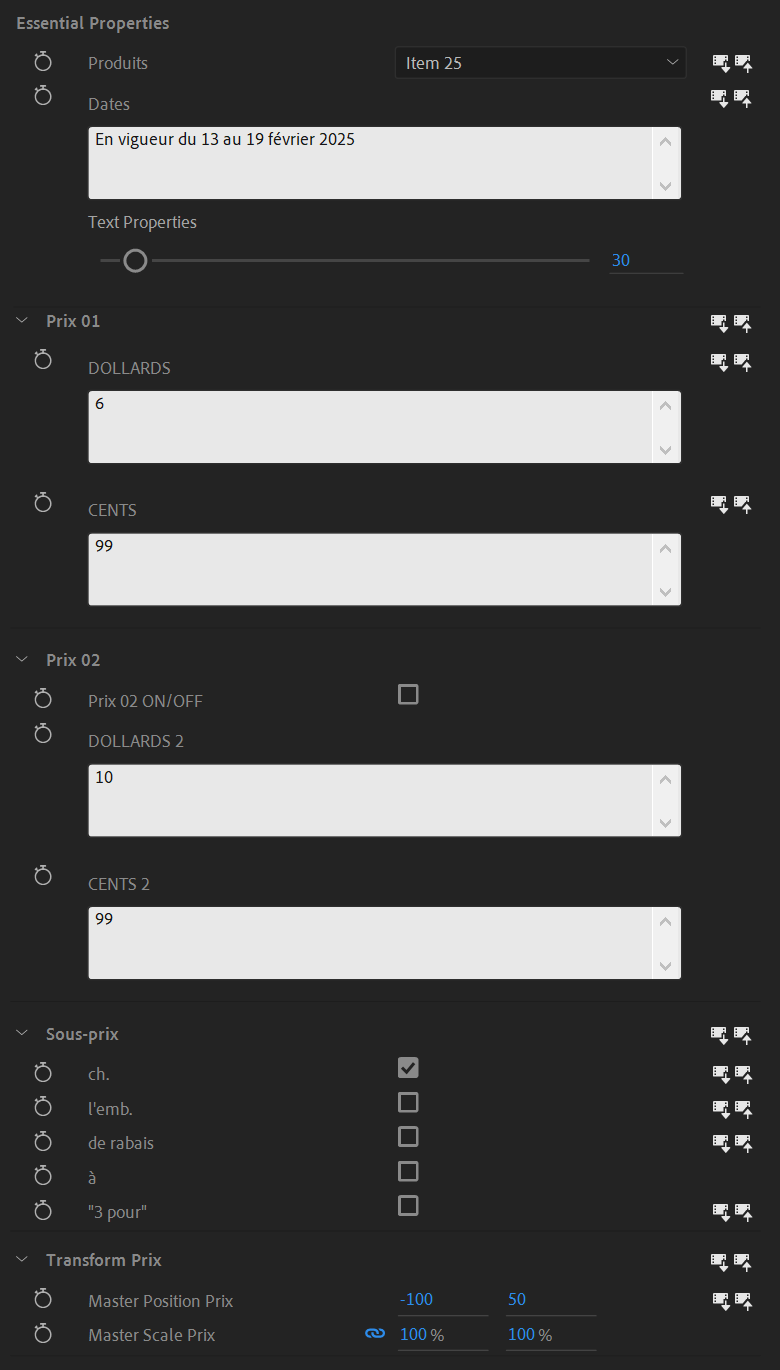This screenshot has width=780, height=1370.
Task: Click the Text Properties value 30
Action: [x=621, y=261]
